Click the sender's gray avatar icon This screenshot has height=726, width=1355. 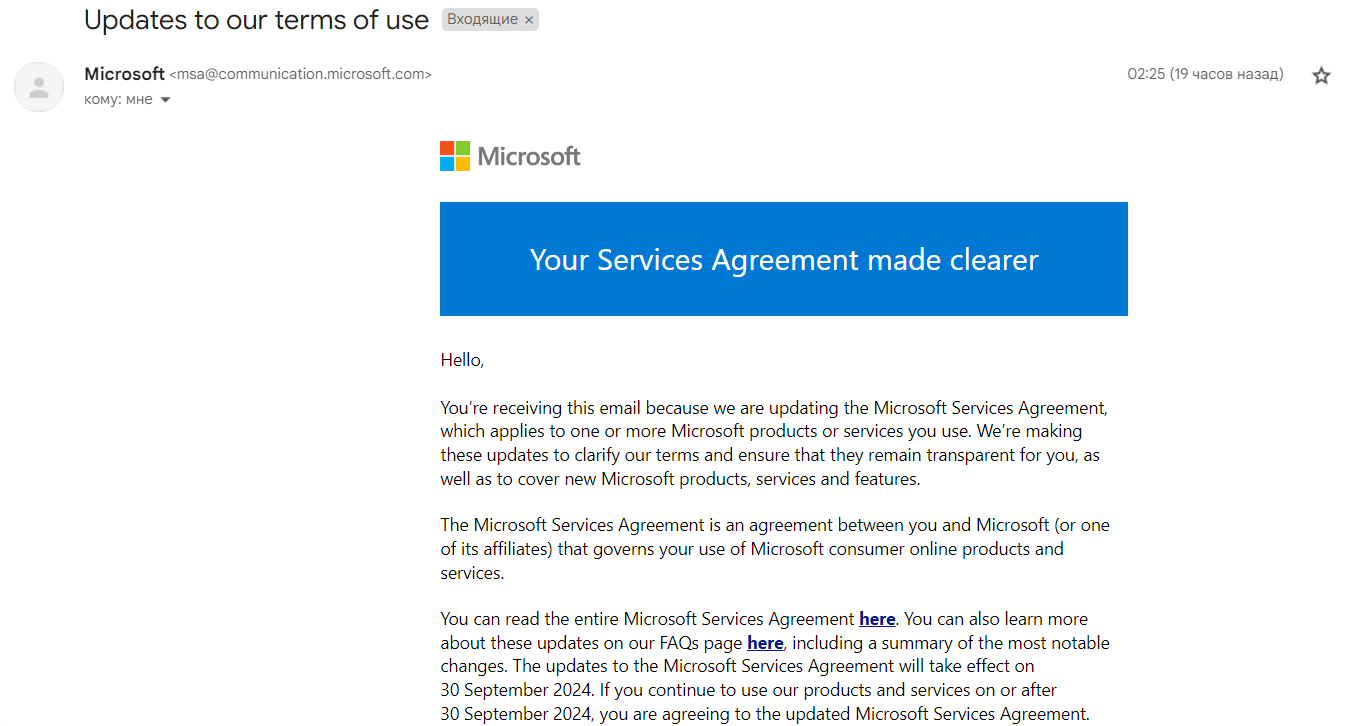coord(39,87)
